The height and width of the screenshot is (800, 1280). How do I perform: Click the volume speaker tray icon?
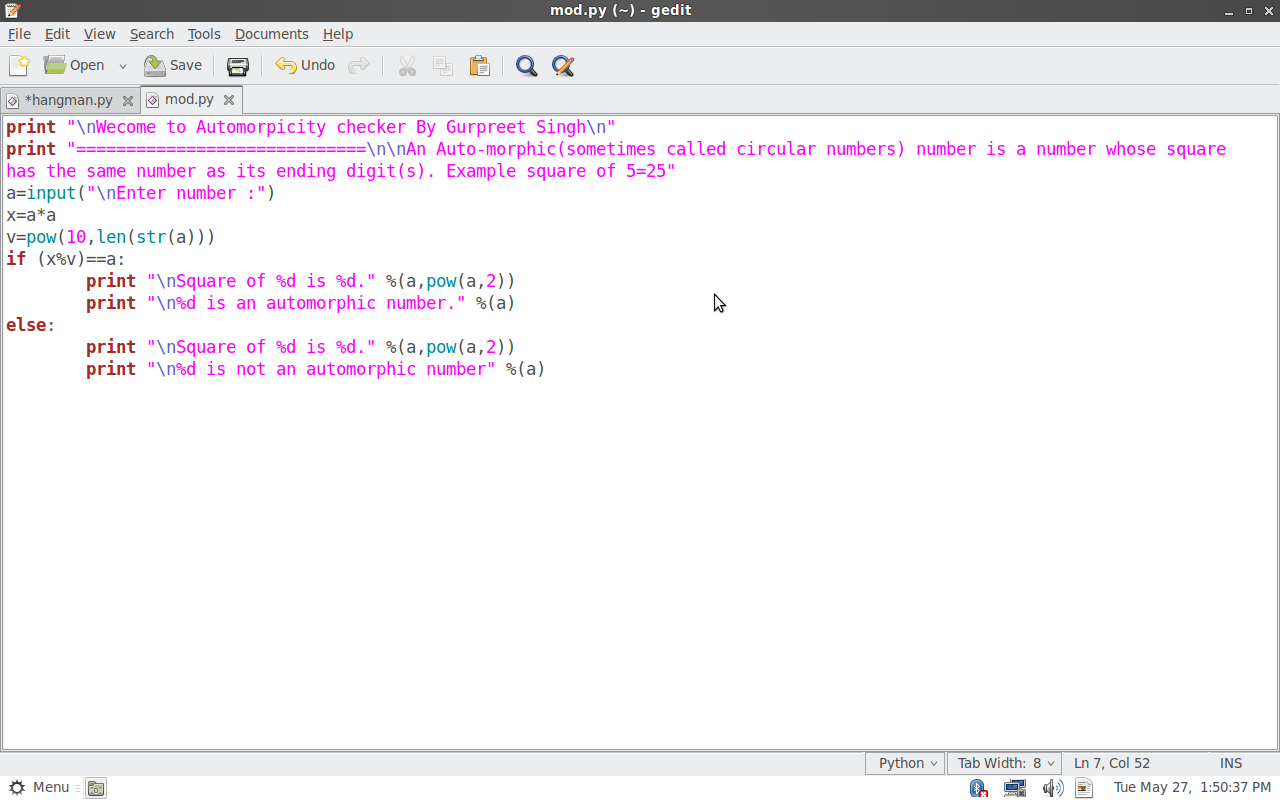[1052, 788]
